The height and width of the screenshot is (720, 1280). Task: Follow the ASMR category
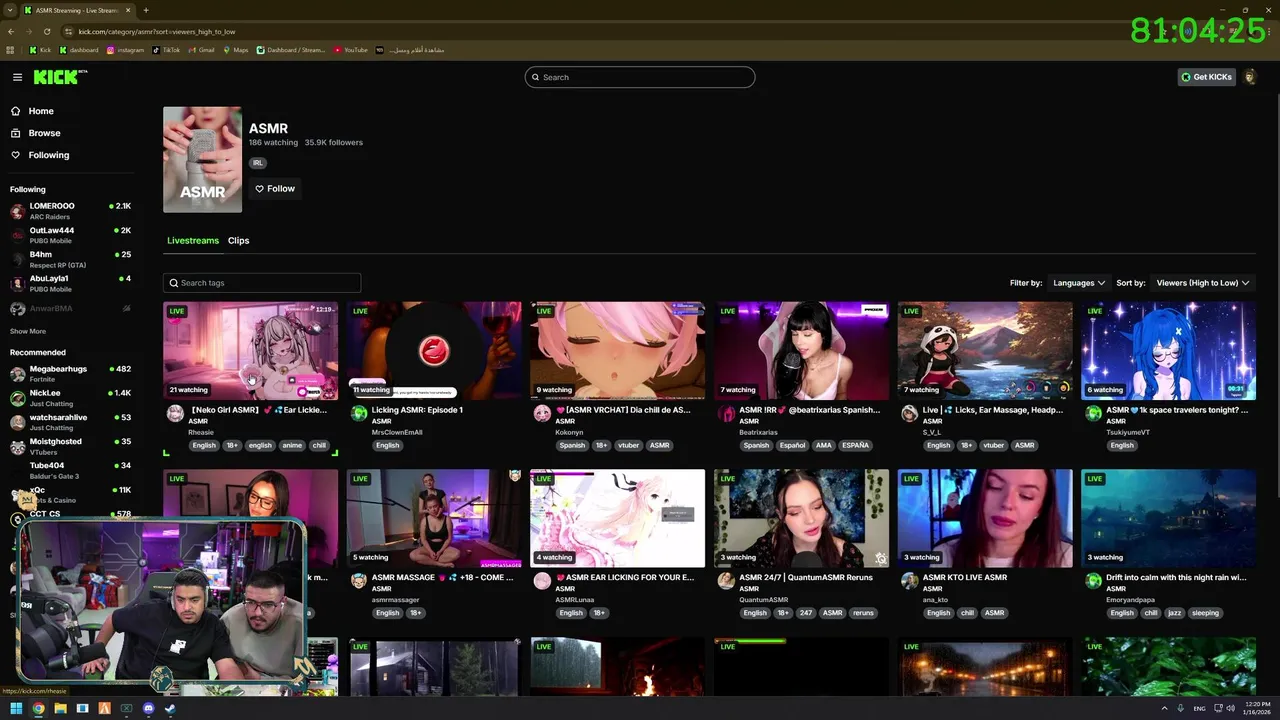tap(275, 188)
